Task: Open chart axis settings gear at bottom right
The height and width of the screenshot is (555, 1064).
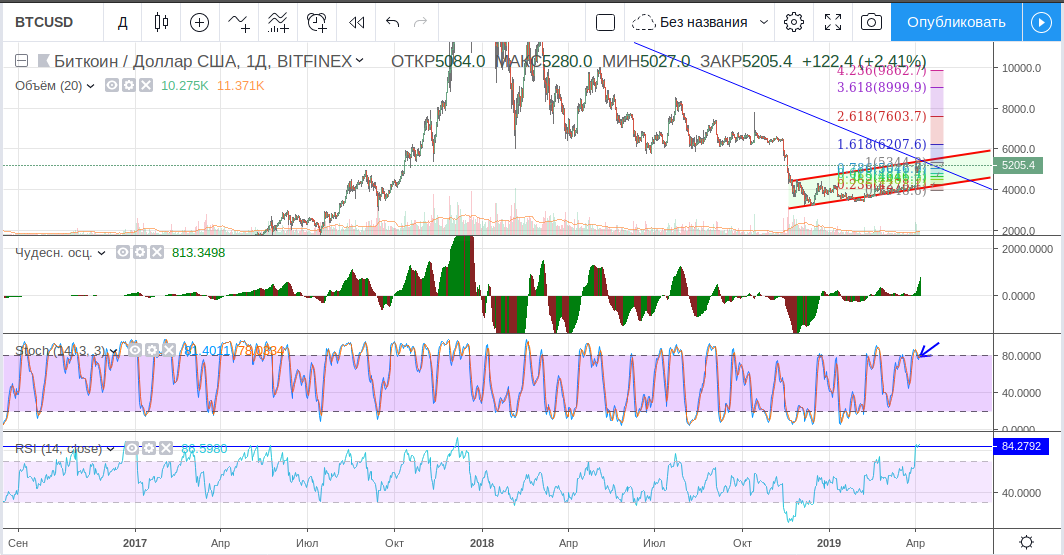Action: click(1026, 542)
